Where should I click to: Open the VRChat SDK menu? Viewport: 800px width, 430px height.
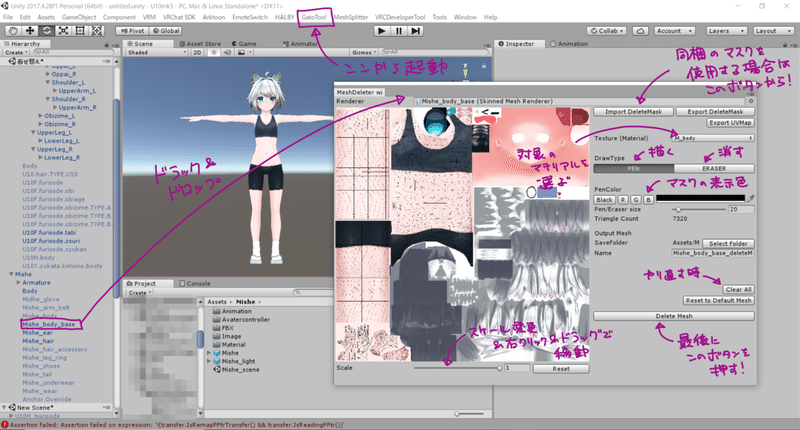point(179,17)
